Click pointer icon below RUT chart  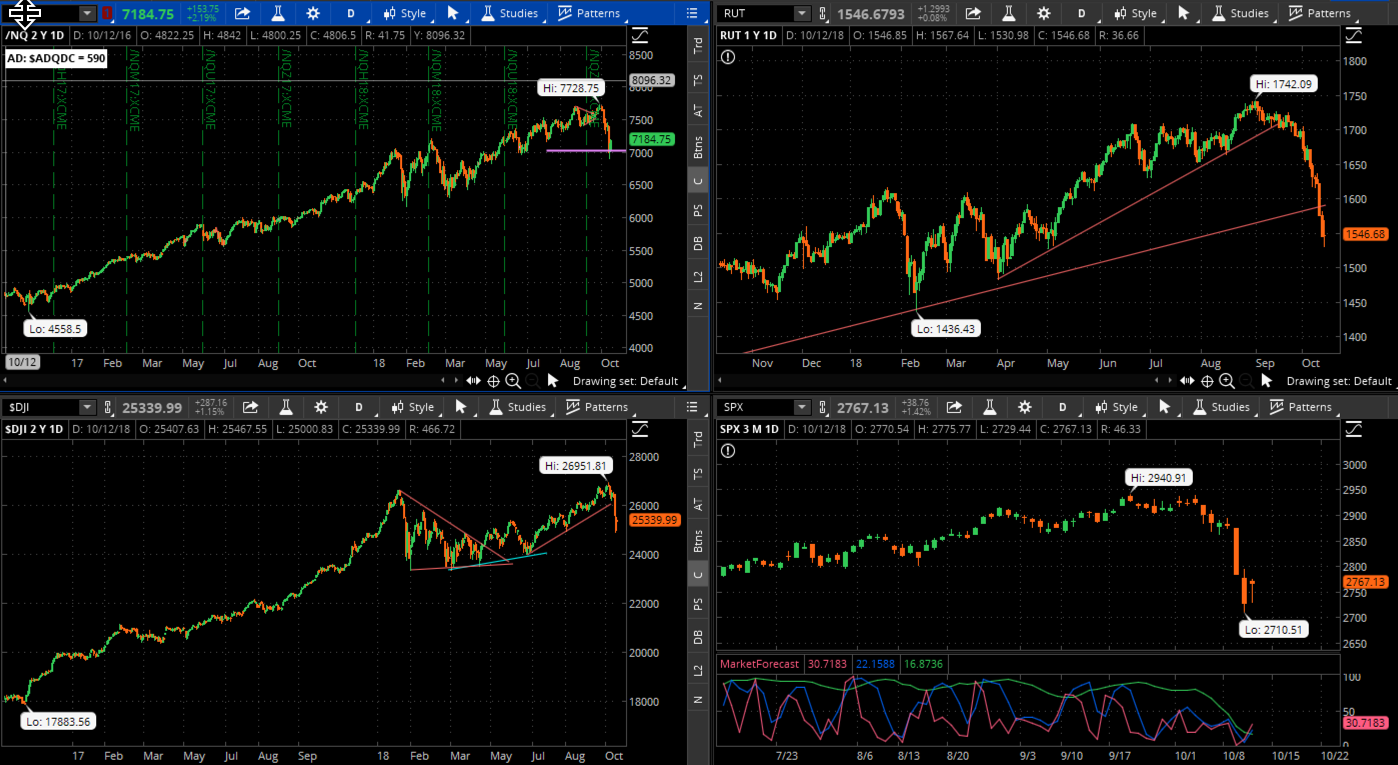pyautogui.click(x=1267, y=381)
